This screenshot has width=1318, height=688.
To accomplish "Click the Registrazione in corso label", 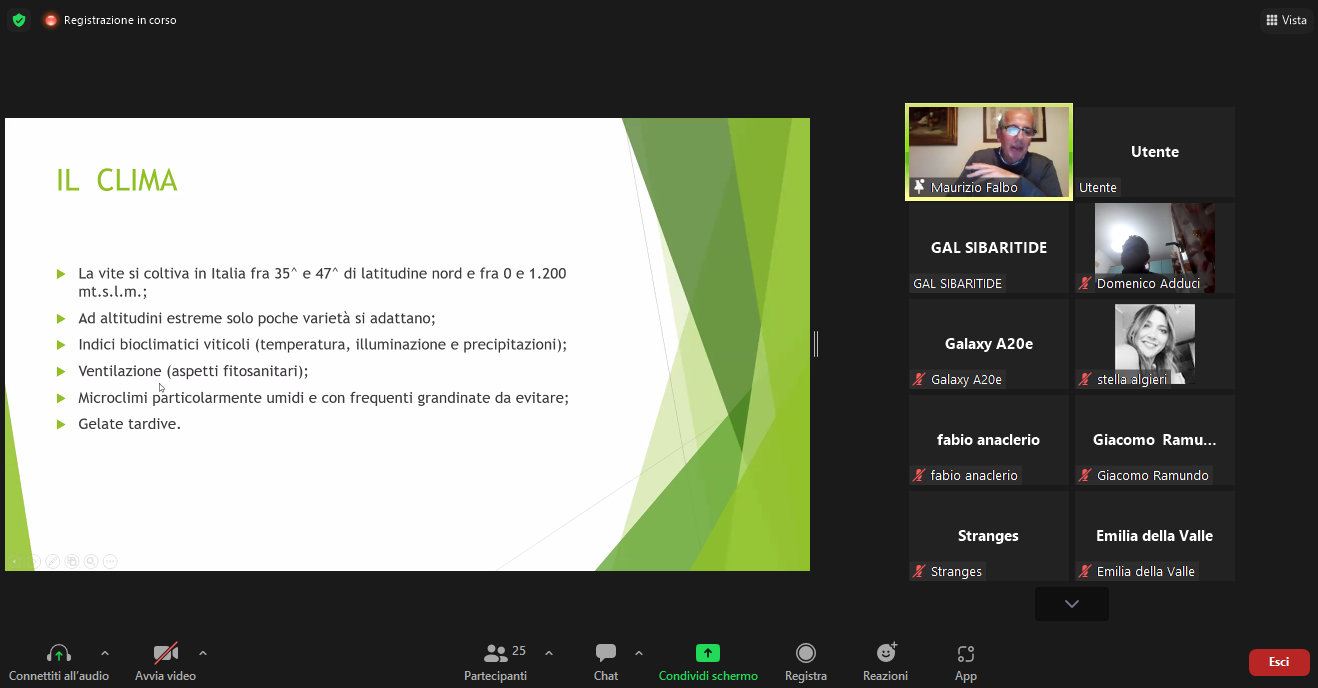I will [x=120, y=20].
